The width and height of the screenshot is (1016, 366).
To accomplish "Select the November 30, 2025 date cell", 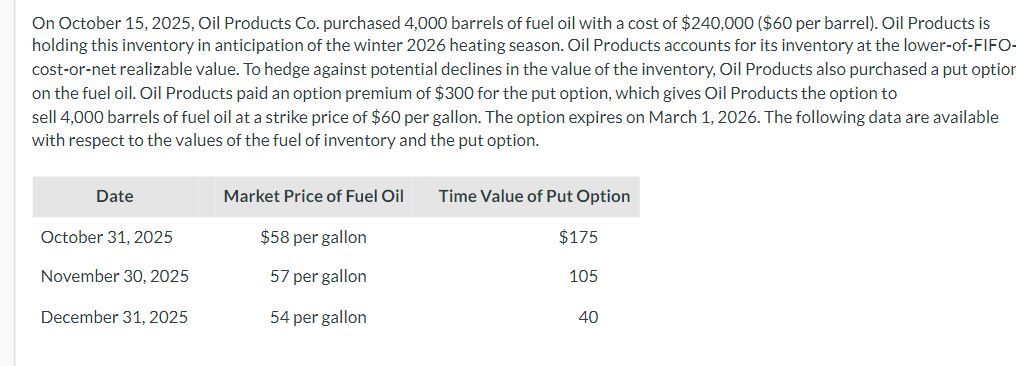I will pos(115,277).
